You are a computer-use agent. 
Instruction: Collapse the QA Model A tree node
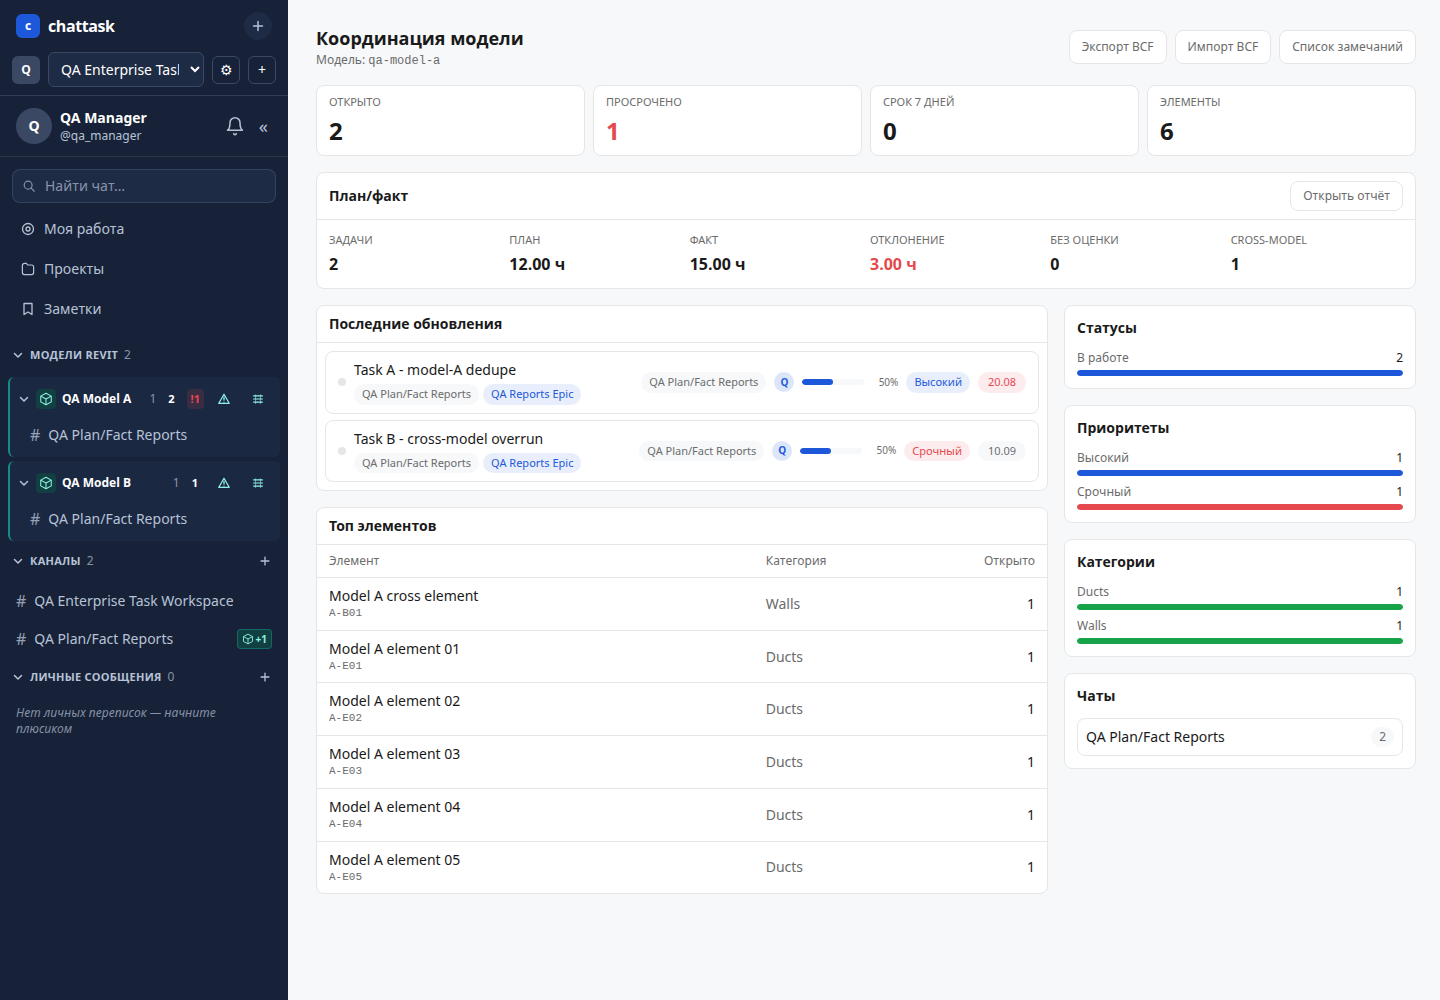24,399
